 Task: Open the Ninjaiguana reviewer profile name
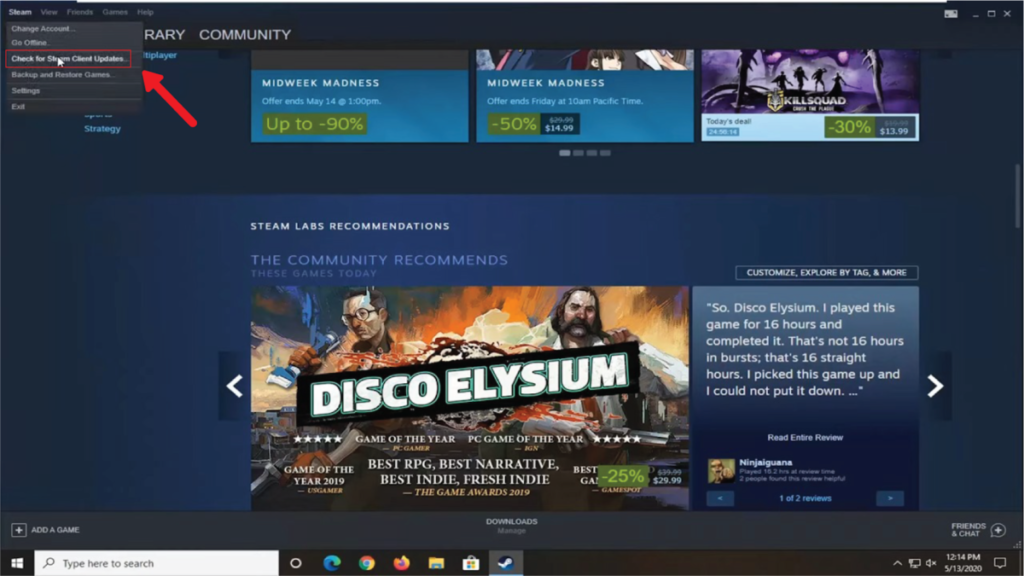(765, 462)
